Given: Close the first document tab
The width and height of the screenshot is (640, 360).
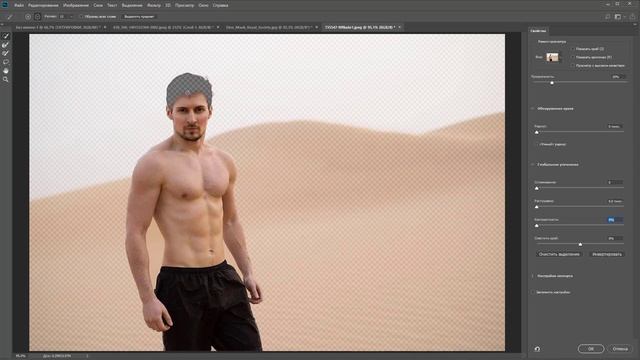Looking at the screenshot, I should pos(105,27).
